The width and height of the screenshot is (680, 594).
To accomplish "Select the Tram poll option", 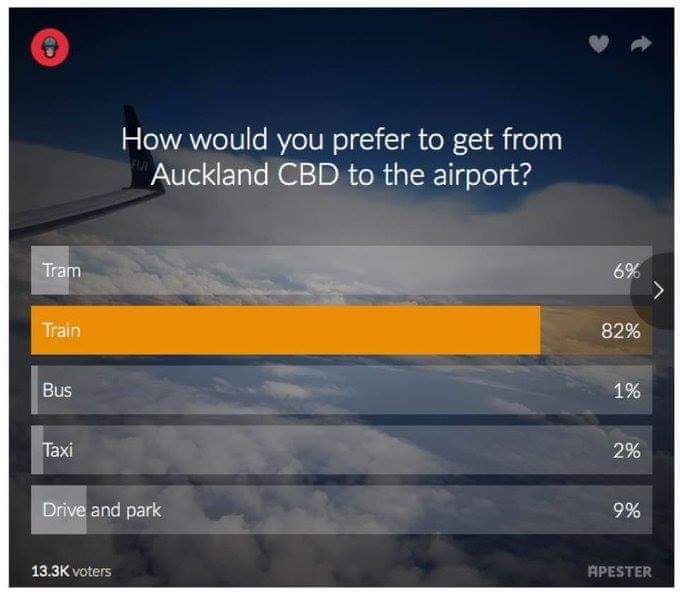I will point(341,270).
